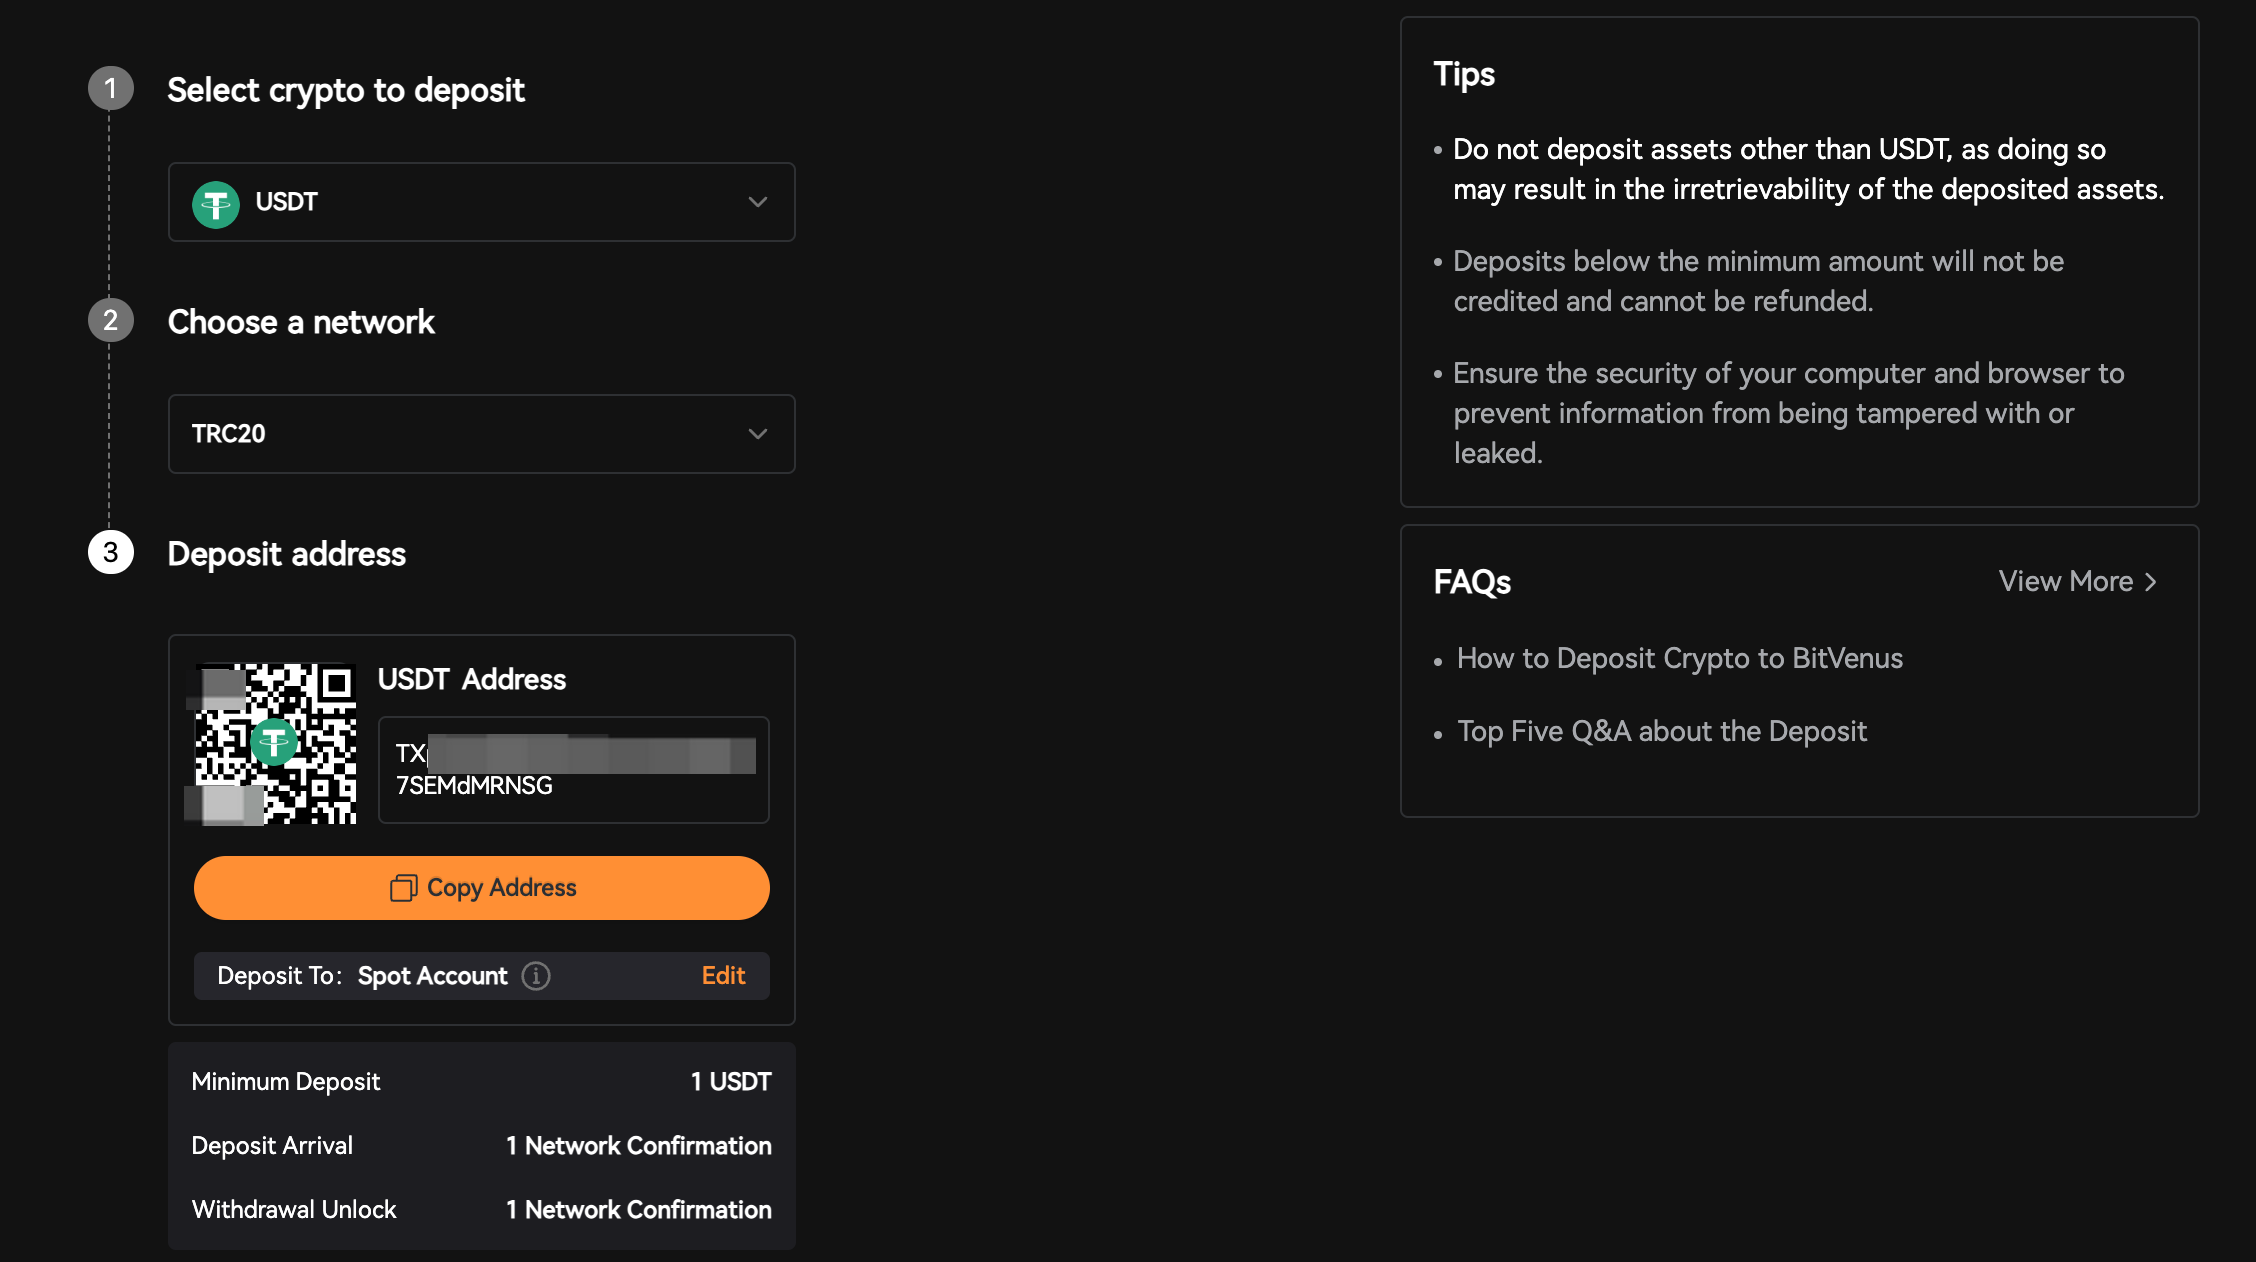The image size is (2256, 1262).
Task: Click the arrow next to View More
Action: pyautogui.click(x=2151, y=582)
